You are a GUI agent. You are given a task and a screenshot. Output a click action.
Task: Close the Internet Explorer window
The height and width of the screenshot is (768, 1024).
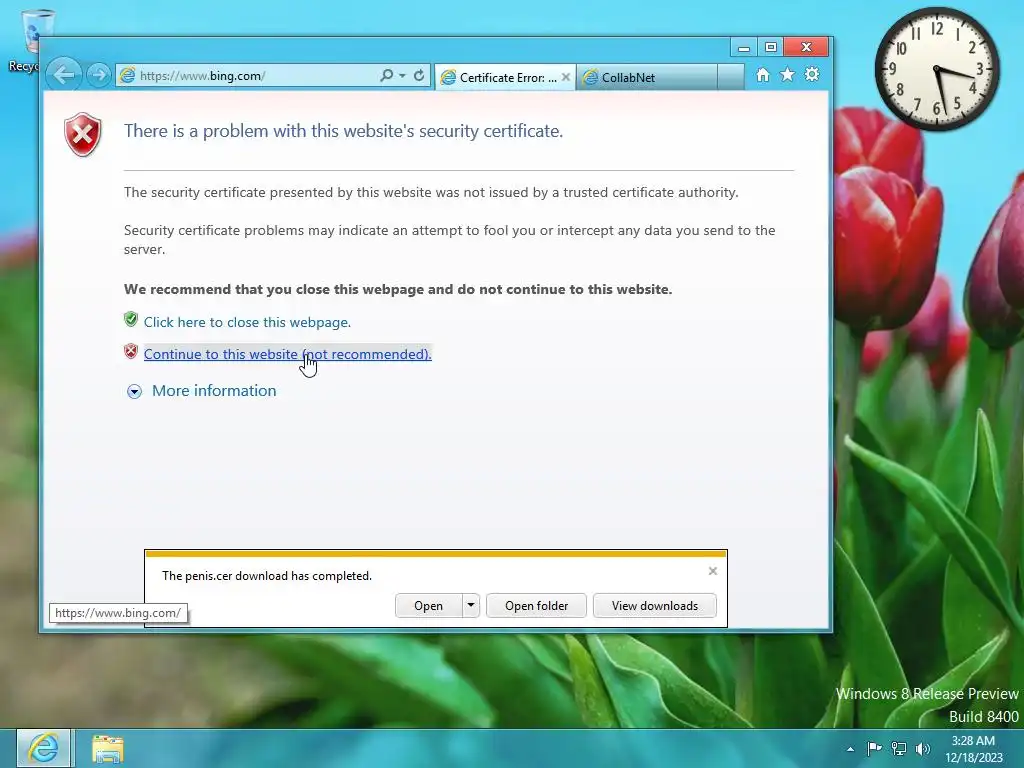(807, 47)
